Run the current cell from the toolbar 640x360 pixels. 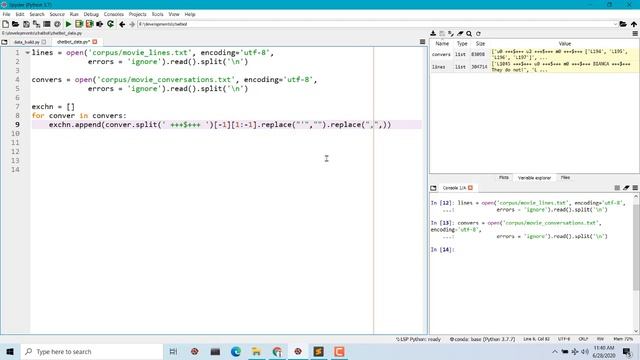click(79, 24)
